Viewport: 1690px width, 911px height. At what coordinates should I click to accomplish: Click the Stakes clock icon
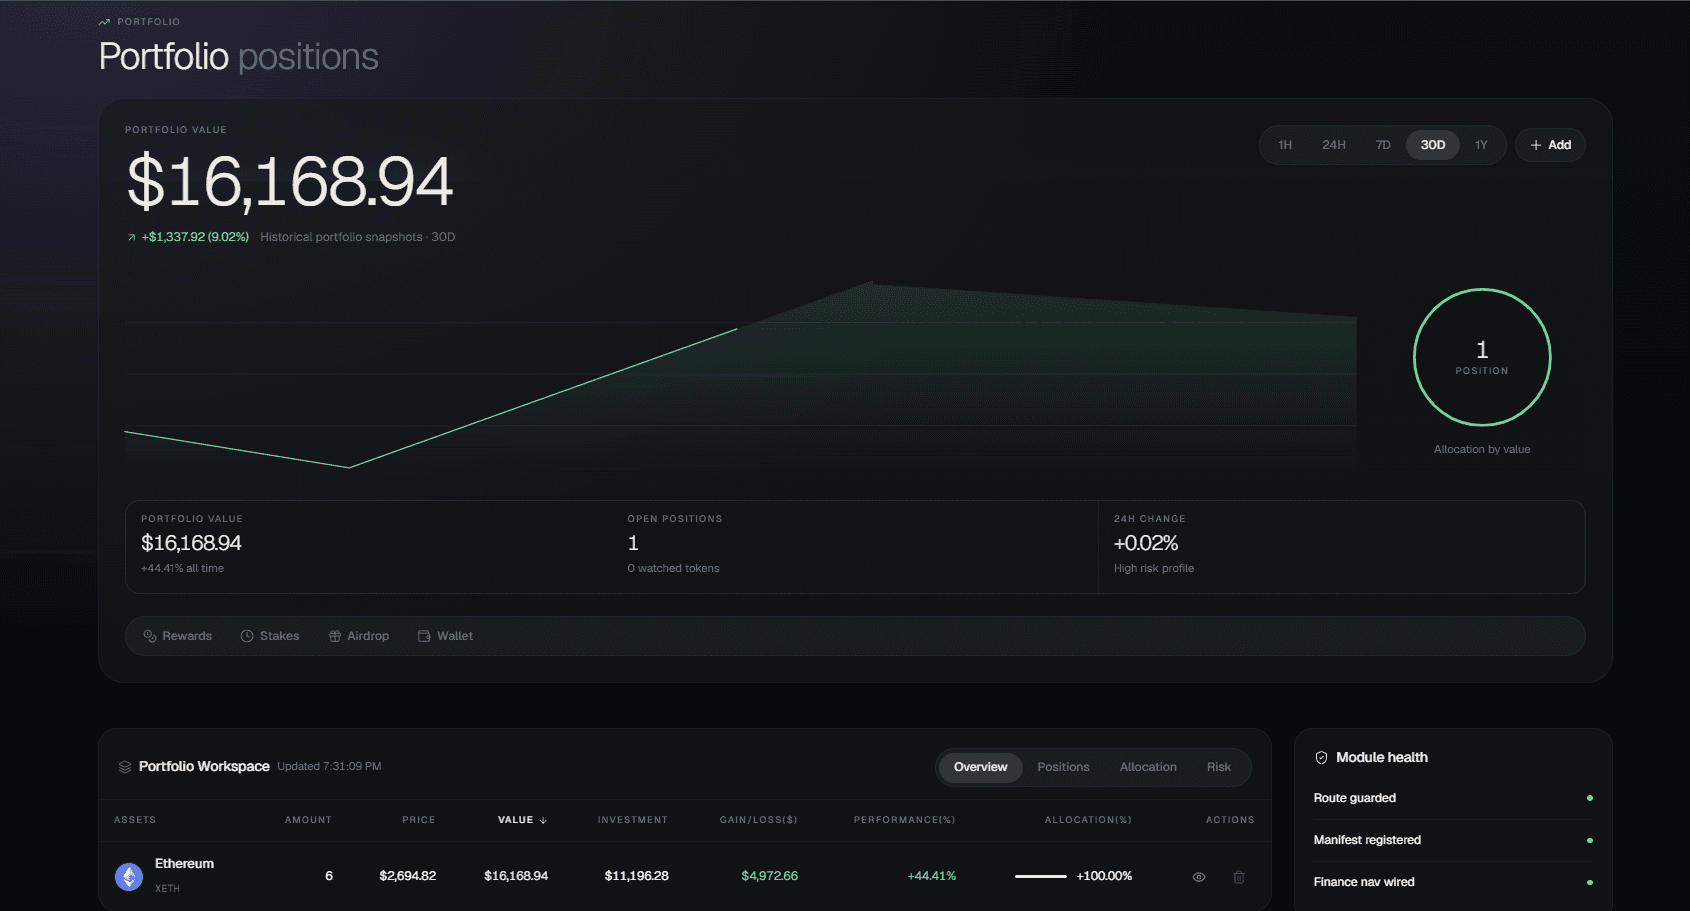247,636
